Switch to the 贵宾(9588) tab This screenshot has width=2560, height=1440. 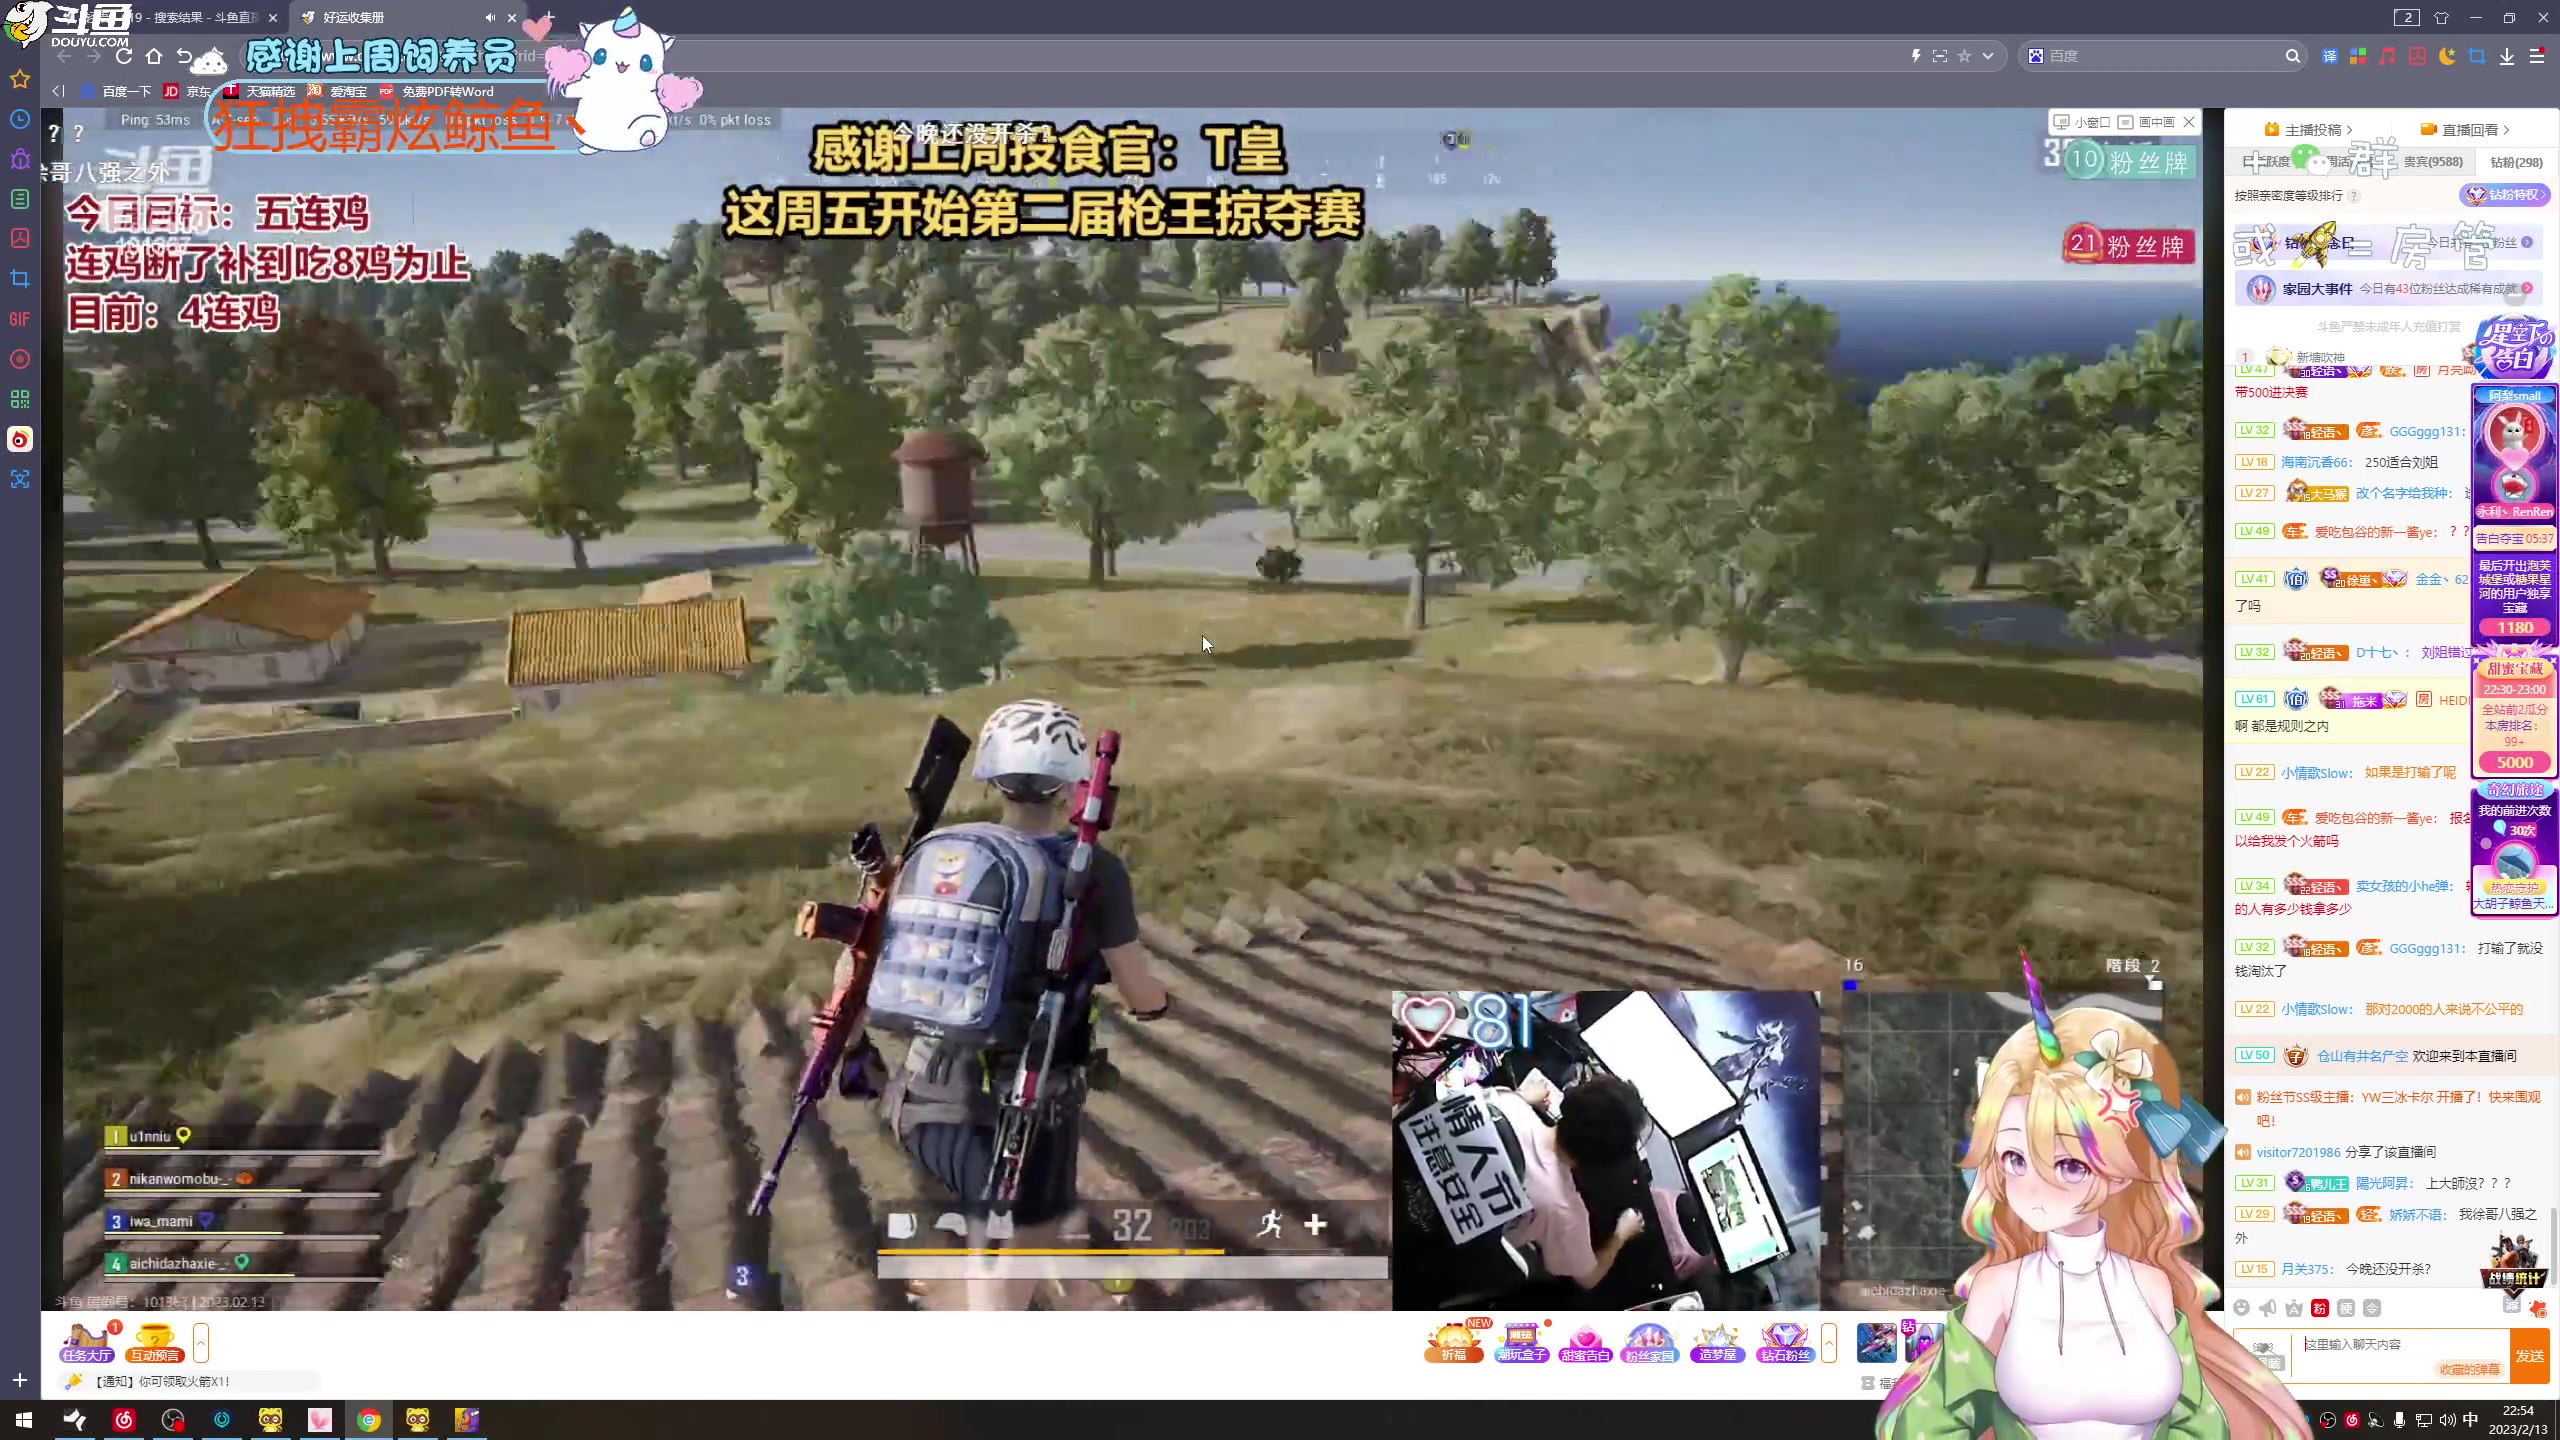pos(2433,162)
